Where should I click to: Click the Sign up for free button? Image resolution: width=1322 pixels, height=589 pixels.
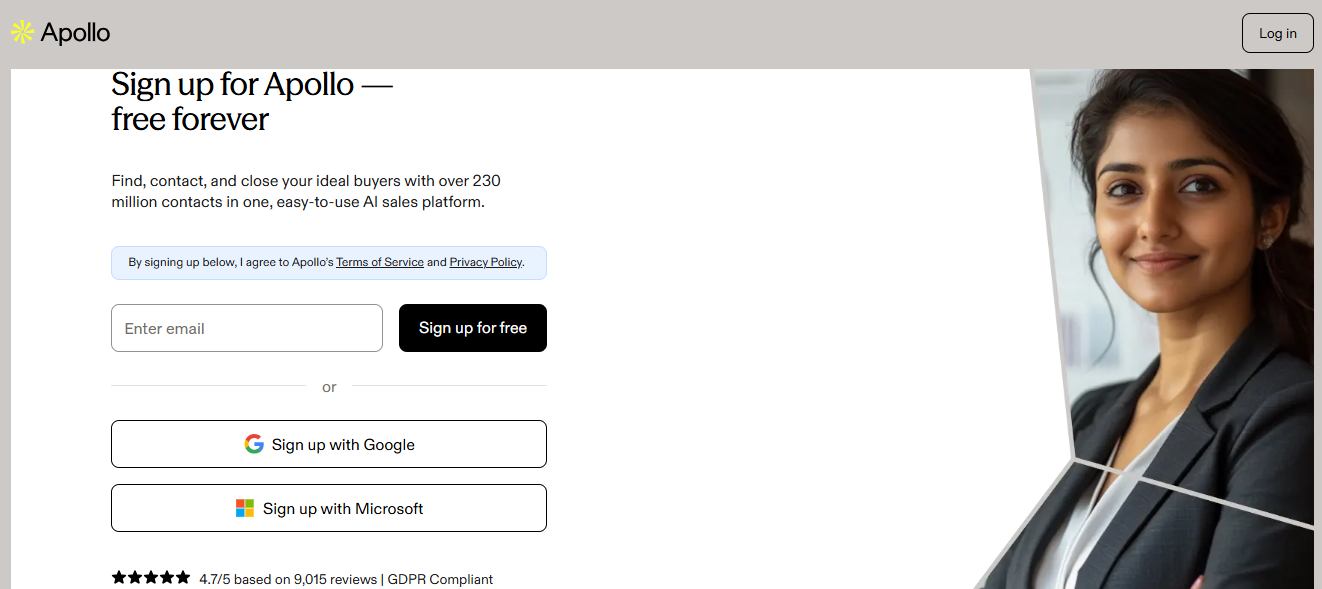click(473, 328)
